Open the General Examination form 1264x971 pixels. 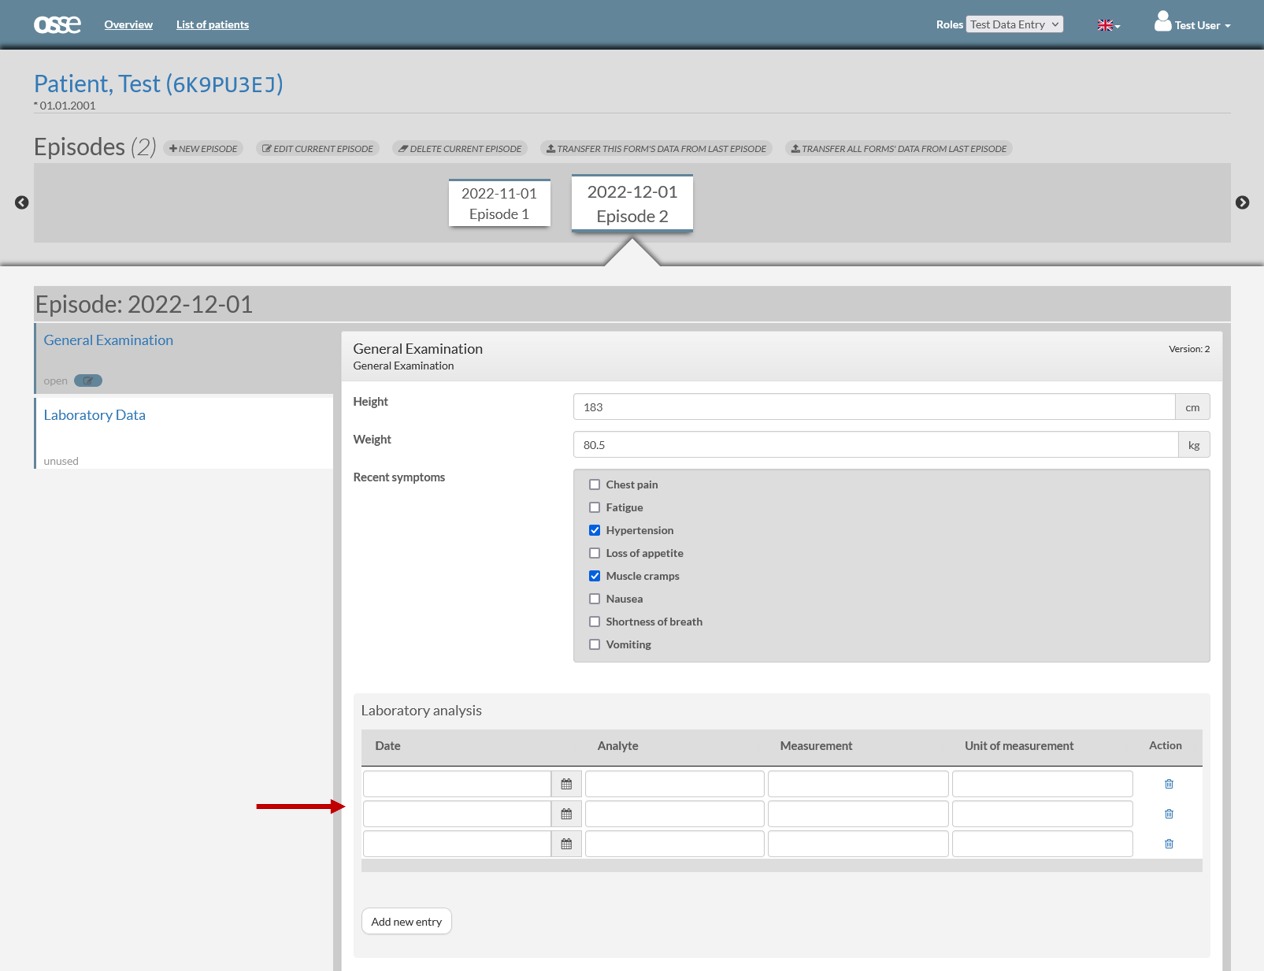pyautogui.click(x=108, y=340)
